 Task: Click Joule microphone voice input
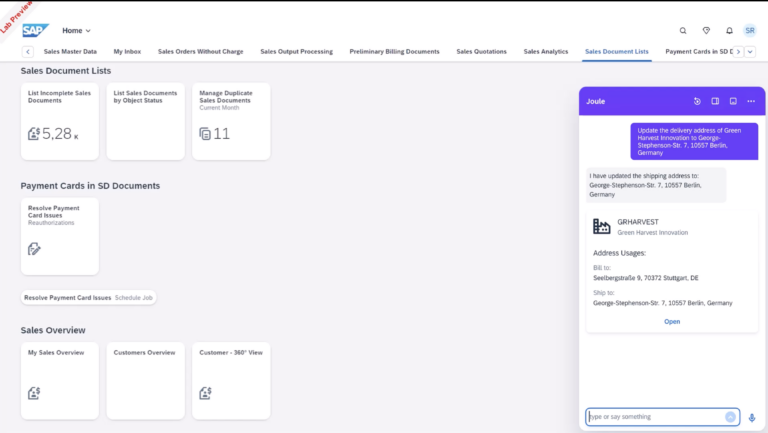(x=752, y=417)
